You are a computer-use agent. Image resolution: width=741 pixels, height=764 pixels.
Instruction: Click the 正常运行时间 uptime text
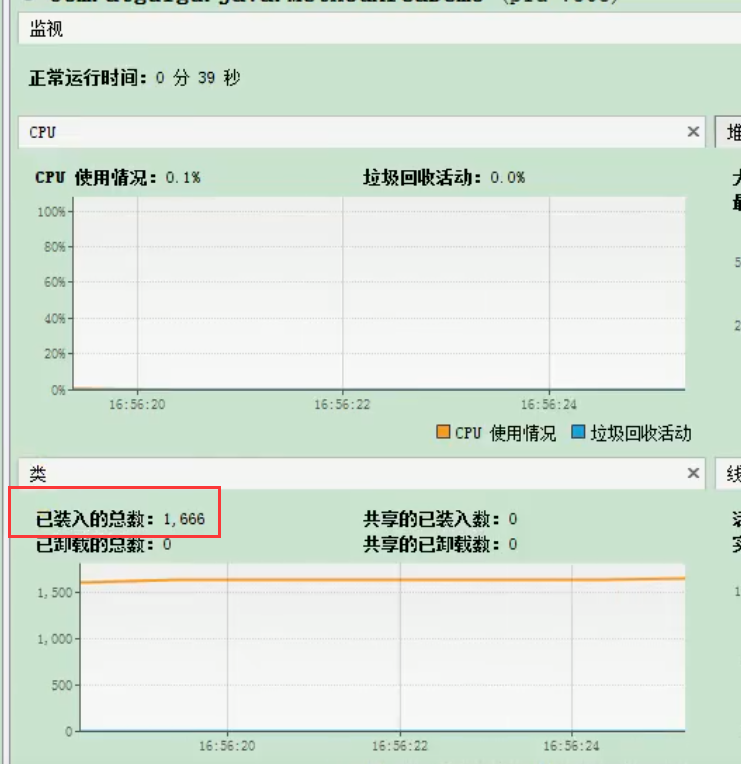coord(134,77)
